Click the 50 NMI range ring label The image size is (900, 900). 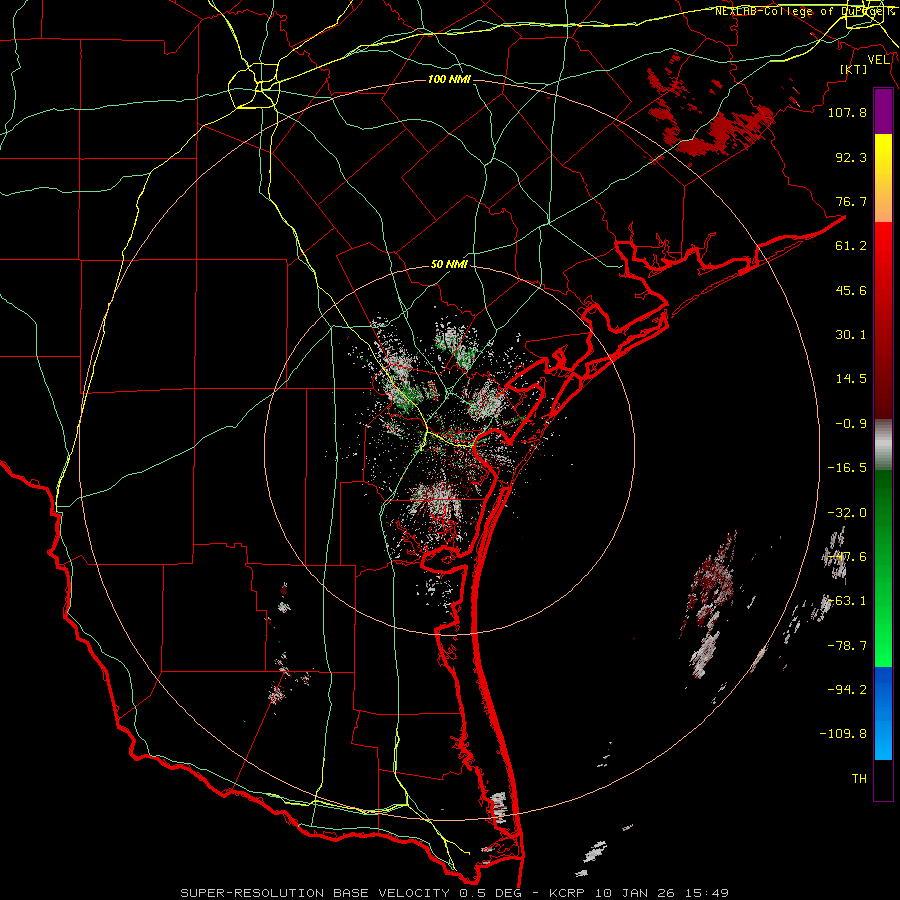coord(449,265)
